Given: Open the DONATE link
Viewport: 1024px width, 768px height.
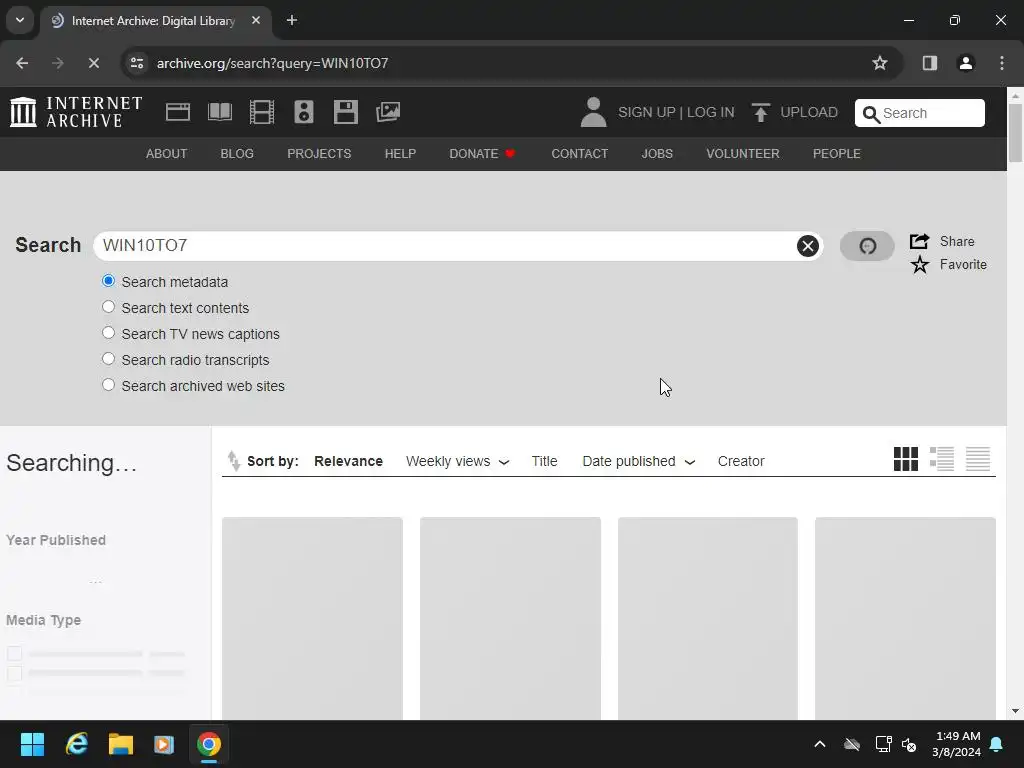Looking at the screenshot, I should 482,153.
